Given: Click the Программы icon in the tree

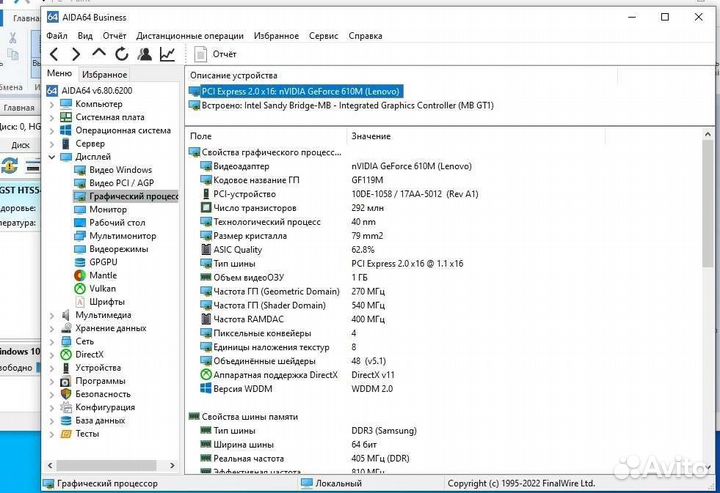Looking at the screenshot, I should coord(66,381).
